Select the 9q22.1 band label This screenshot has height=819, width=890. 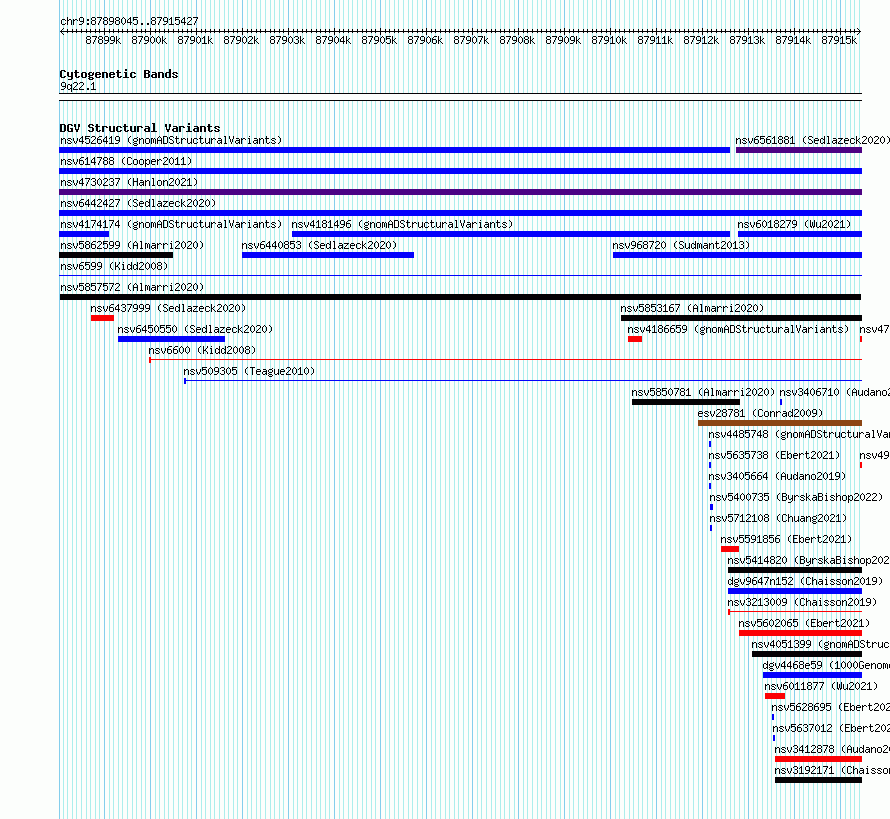[x=78, y=86]
